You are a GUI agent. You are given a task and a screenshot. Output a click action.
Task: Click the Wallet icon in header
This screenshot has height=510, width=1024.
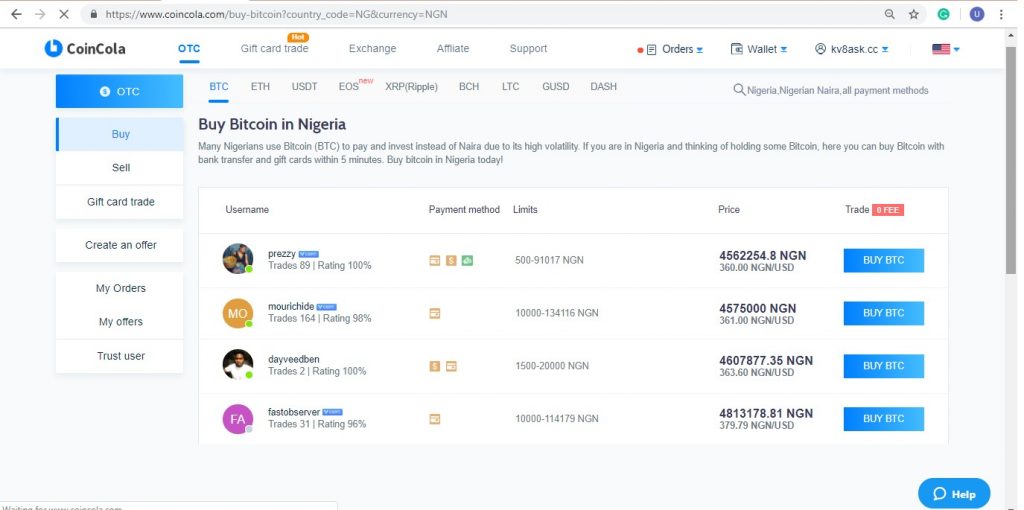point(737,49)
